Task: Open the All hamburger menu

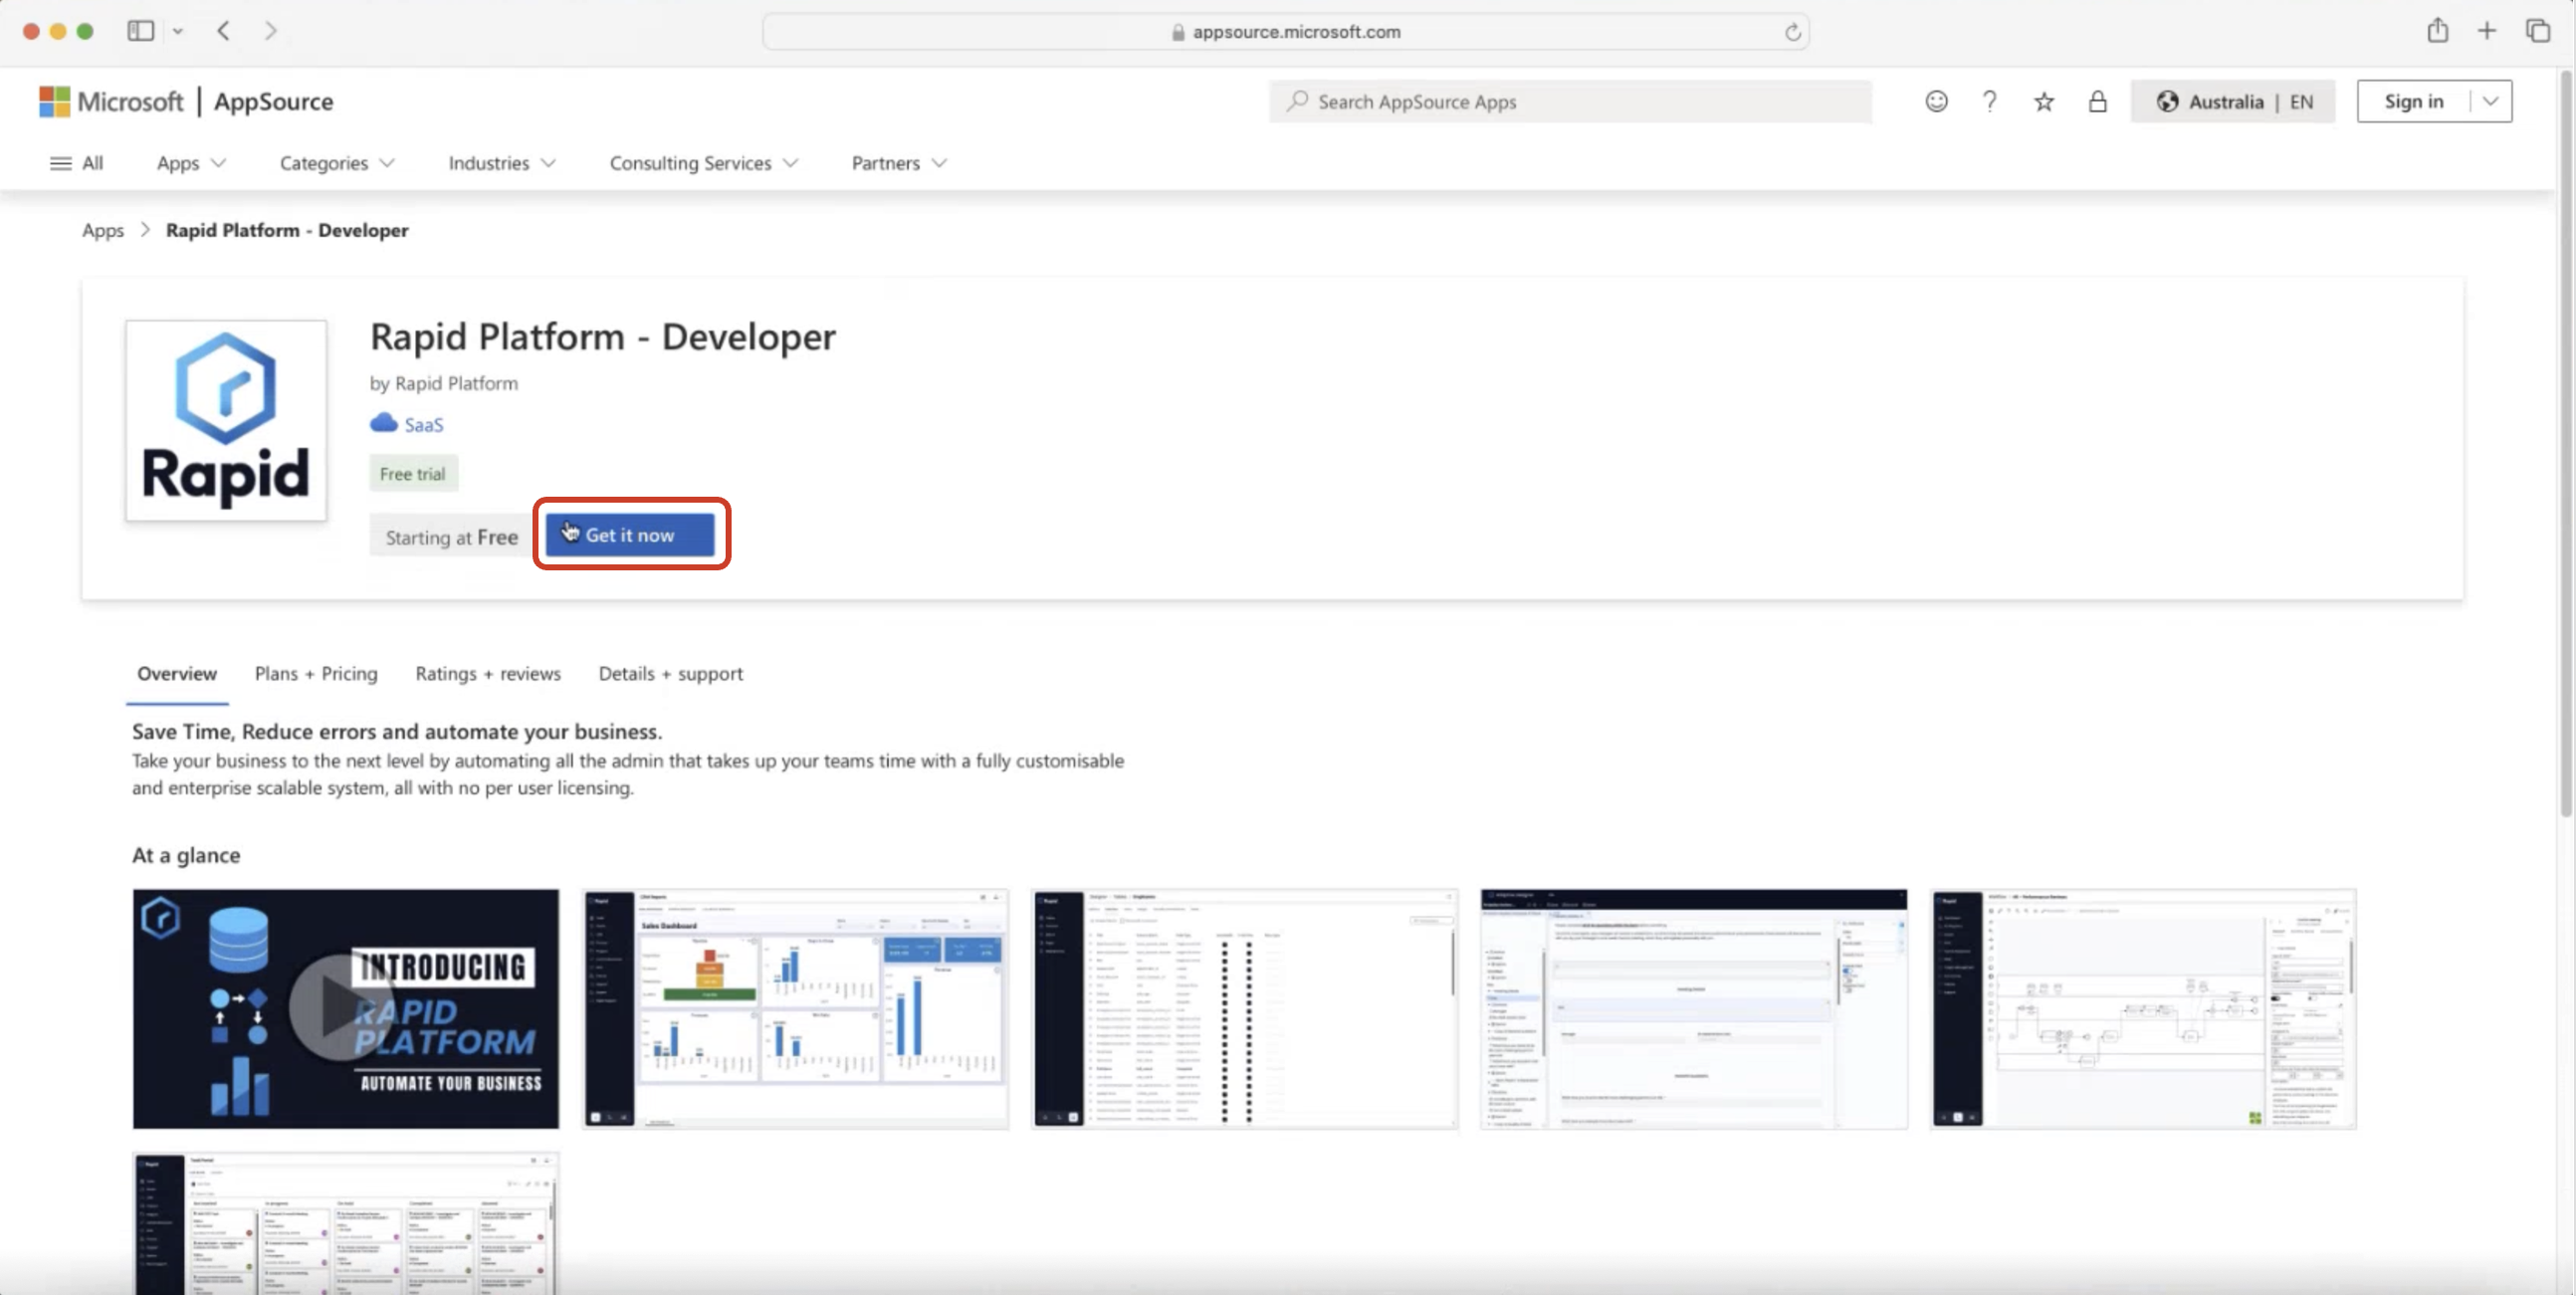Action: 76,163
